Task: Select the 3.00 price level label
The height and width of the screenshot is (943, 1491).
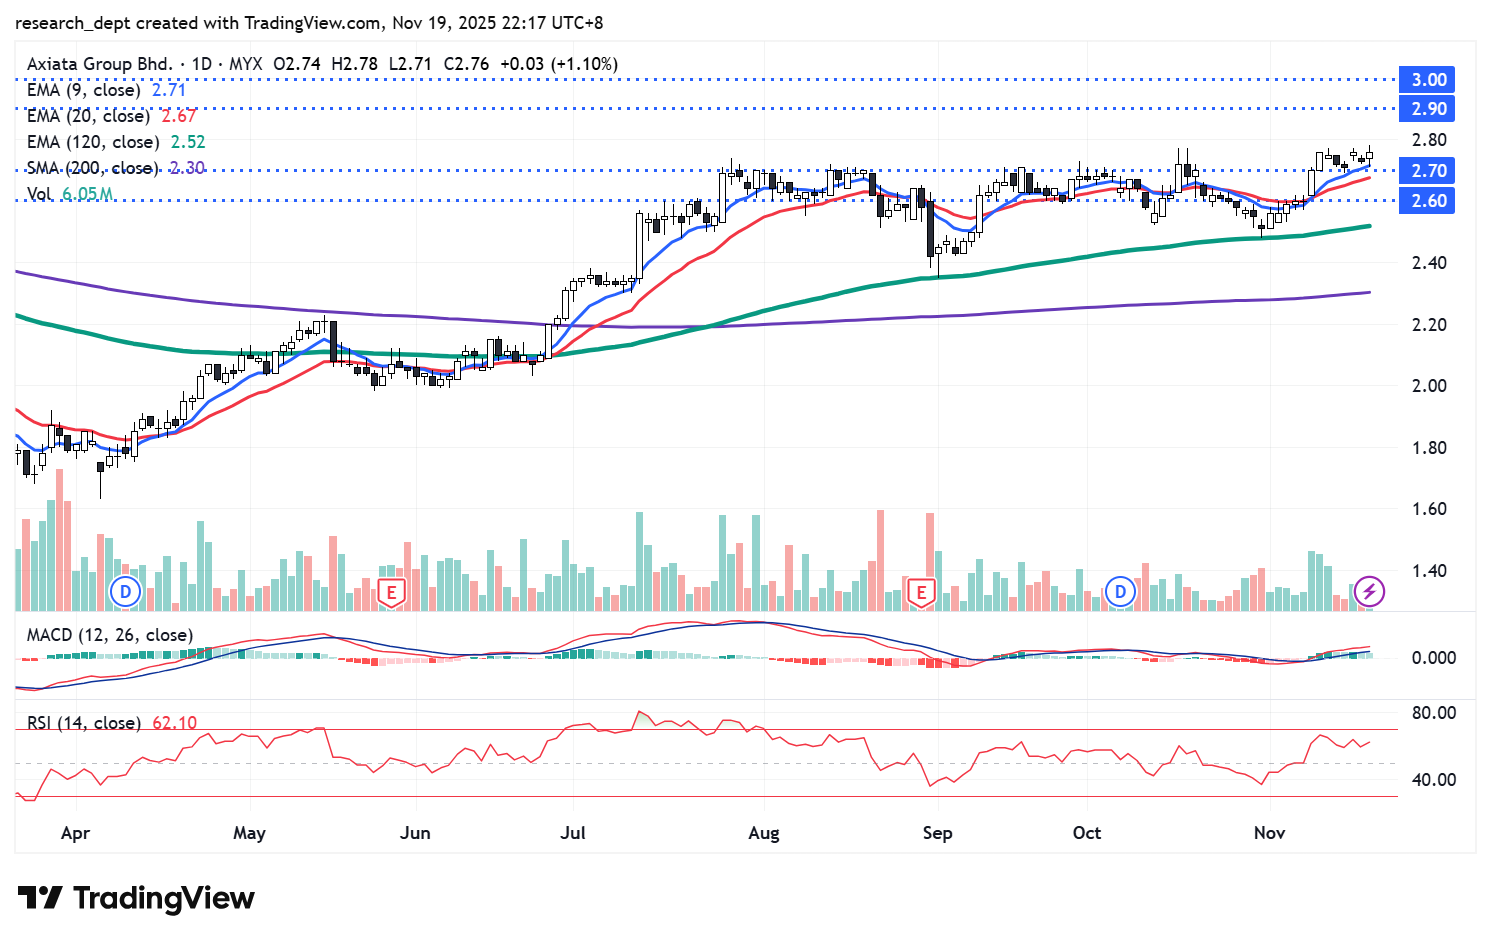Action: 1428,80
